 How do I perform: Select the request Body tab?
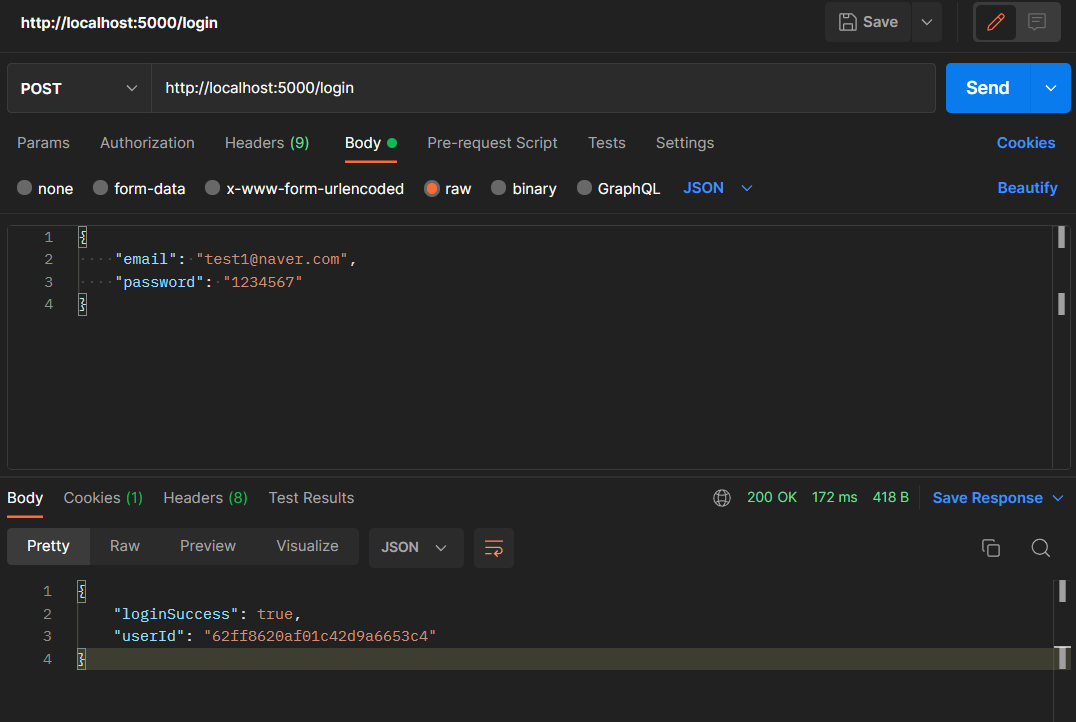[371, 143]
